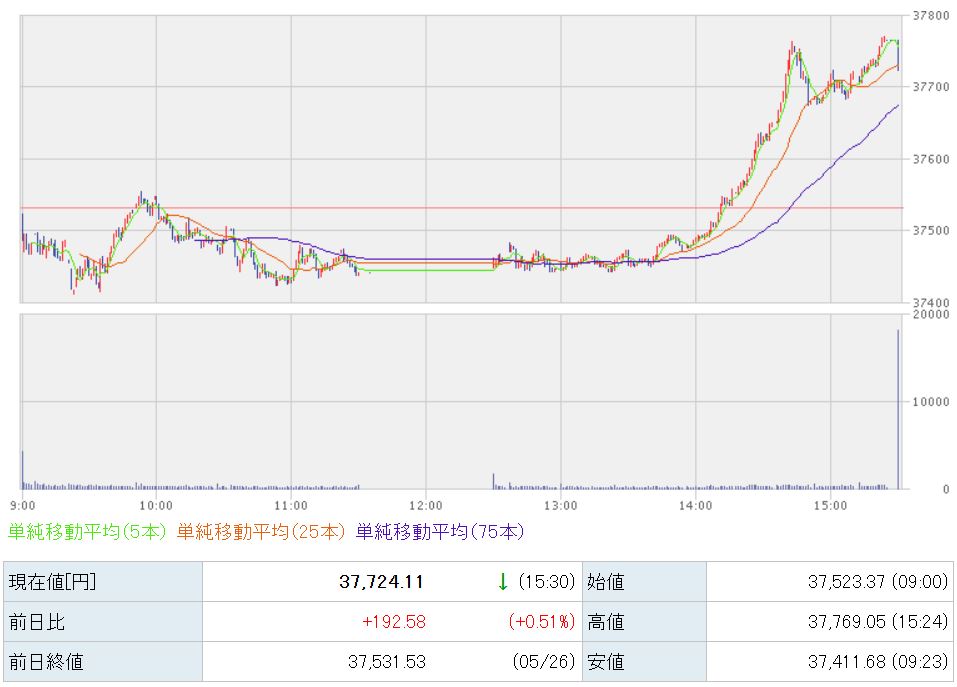The width and height of the screenshot is (957, 687).
Task: Click the (+0.51%) percentage change
Action: 541,622
